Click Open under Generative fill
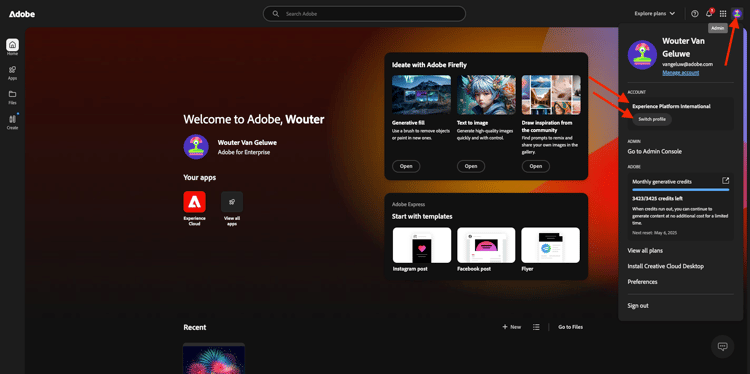 406,166
